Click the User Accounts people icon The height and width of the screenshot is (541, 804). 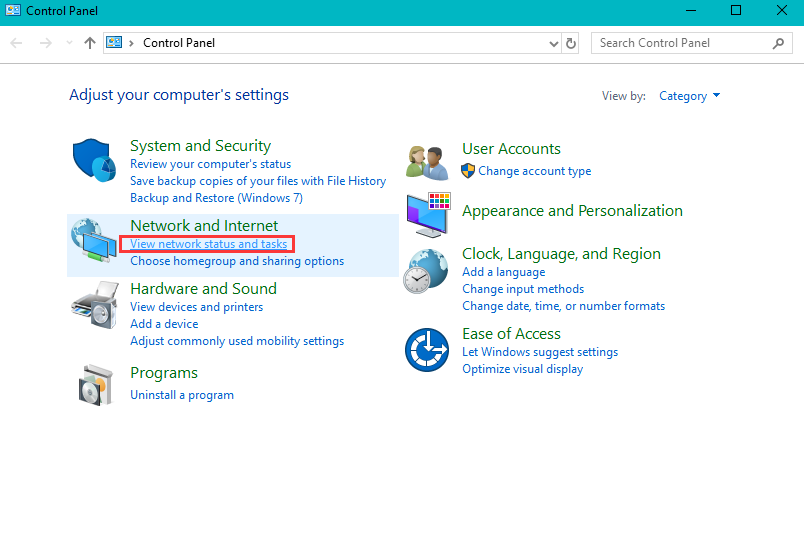pyautogui.click(x=427, y=163)
